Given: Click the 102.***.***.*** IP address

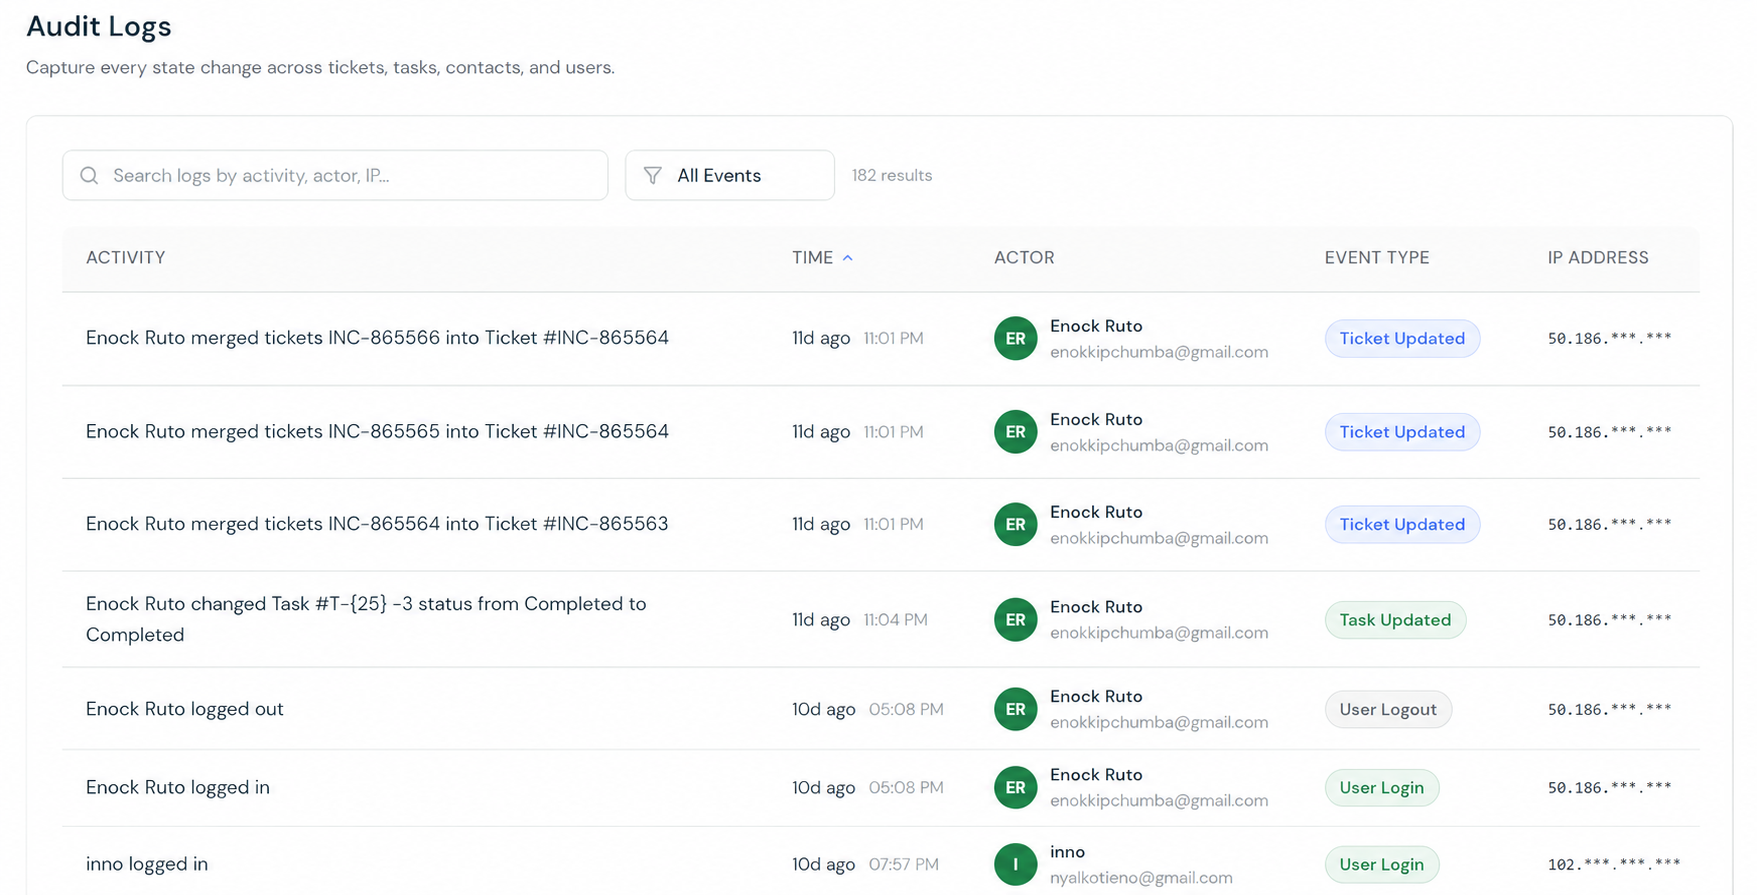Looking at the screenshot, I should (1614, 864).
